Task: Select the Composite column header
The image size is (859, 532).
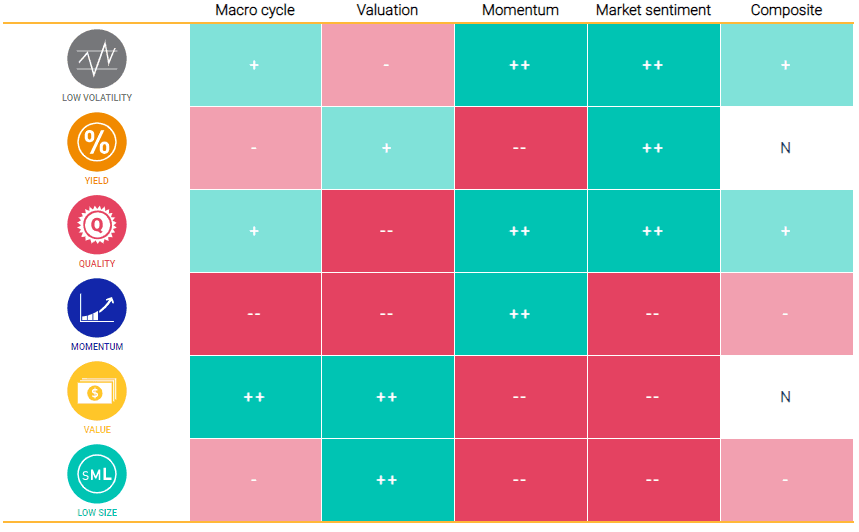Action: pos(786,10)
